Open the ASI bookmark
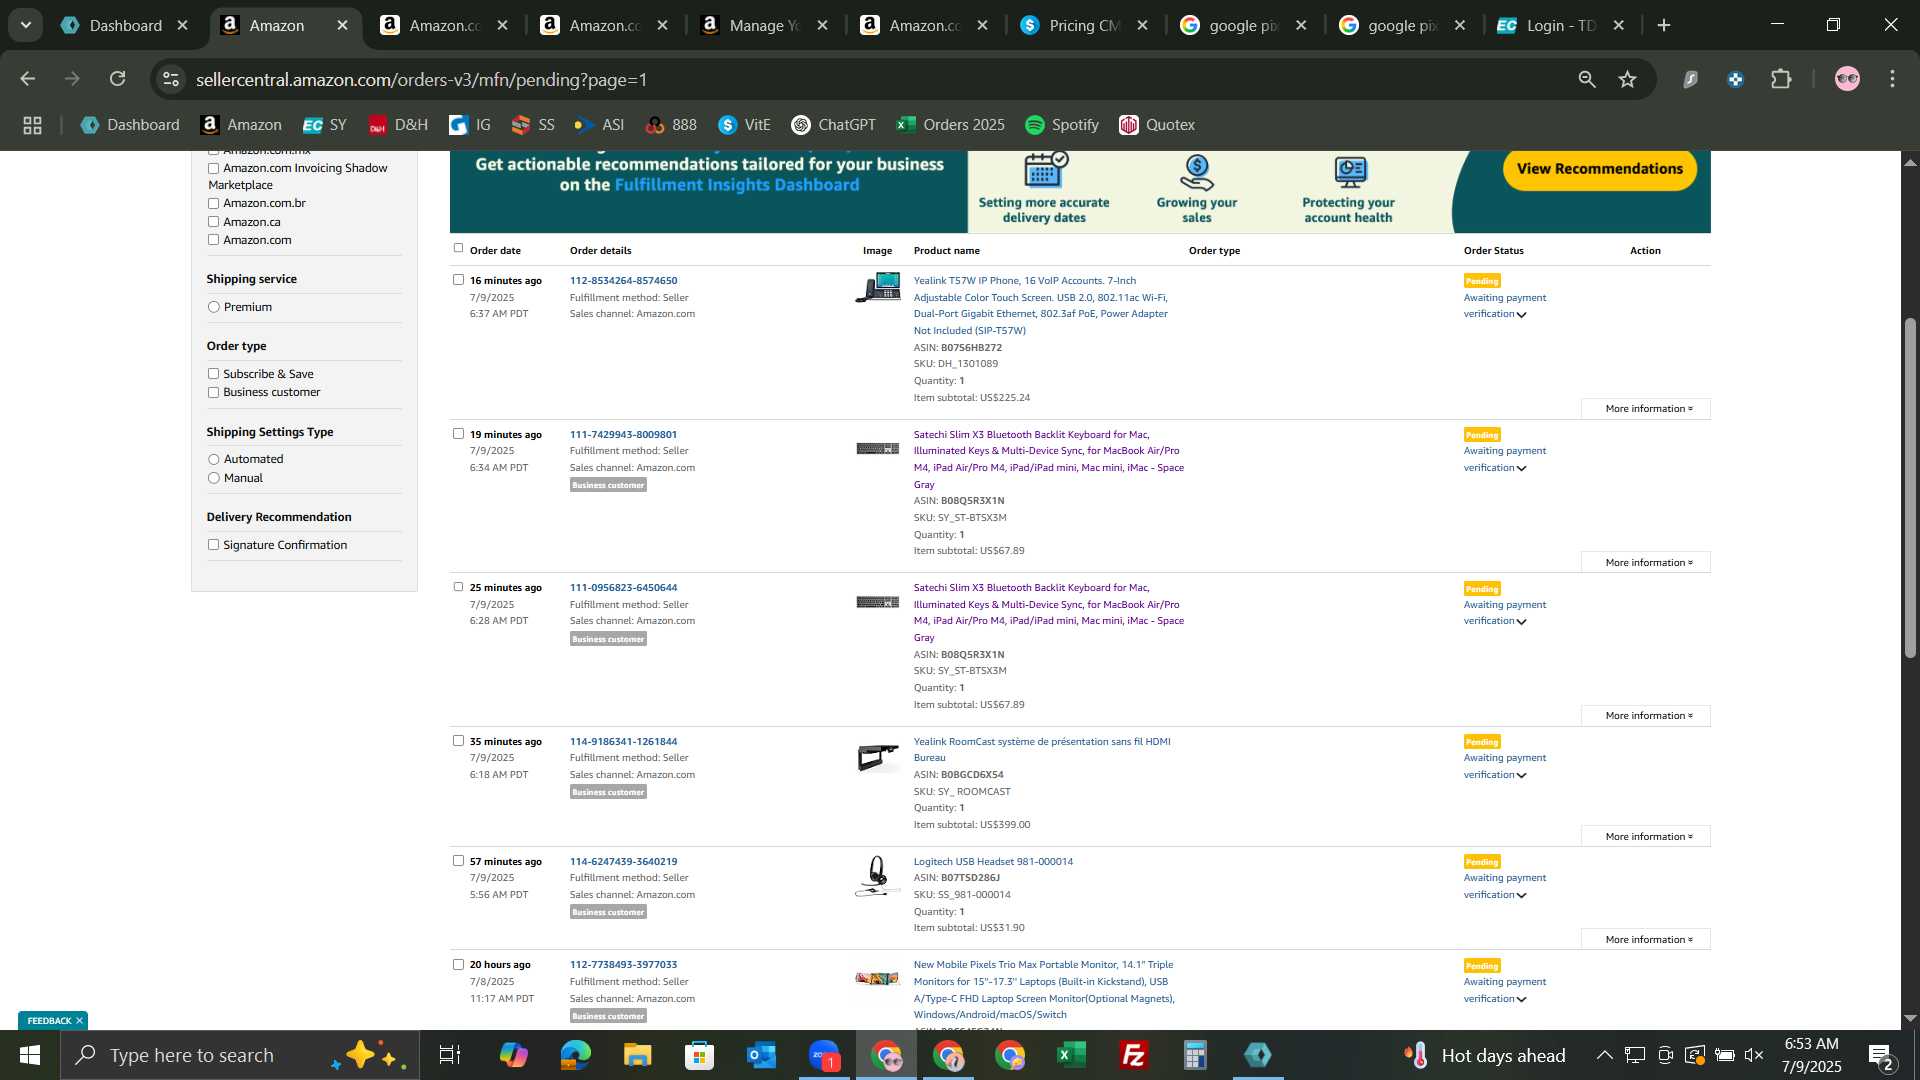This screenshot has height=1080, width=1920. pos(599,125)
